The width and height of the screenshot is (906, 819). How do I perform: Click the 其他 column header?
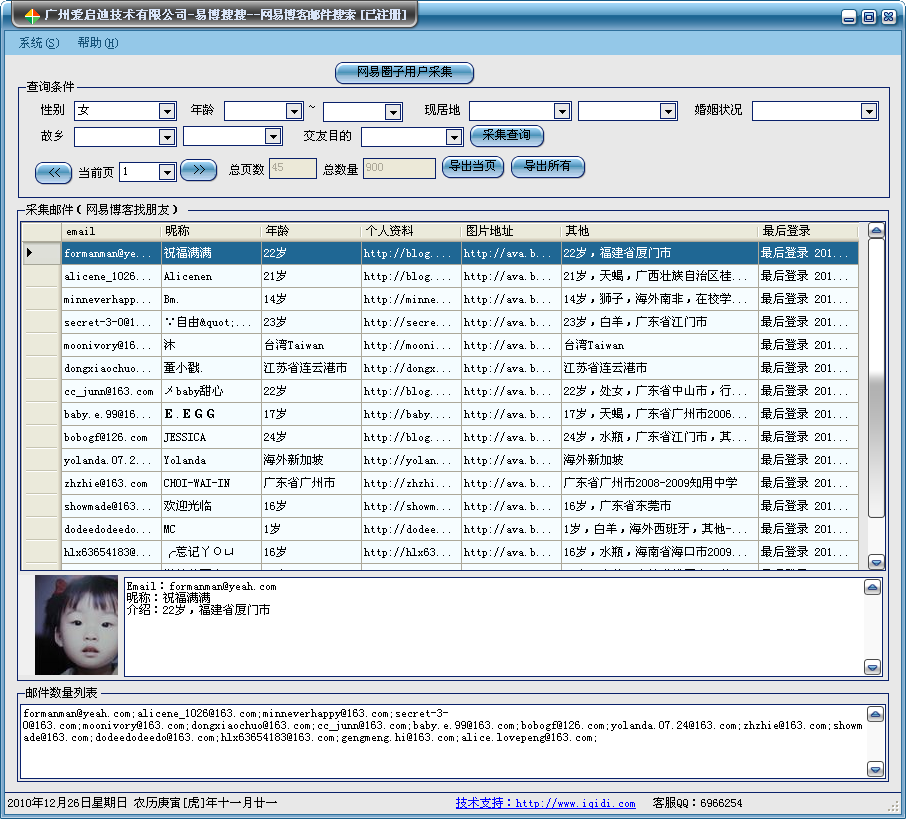(x=659, y=231)
